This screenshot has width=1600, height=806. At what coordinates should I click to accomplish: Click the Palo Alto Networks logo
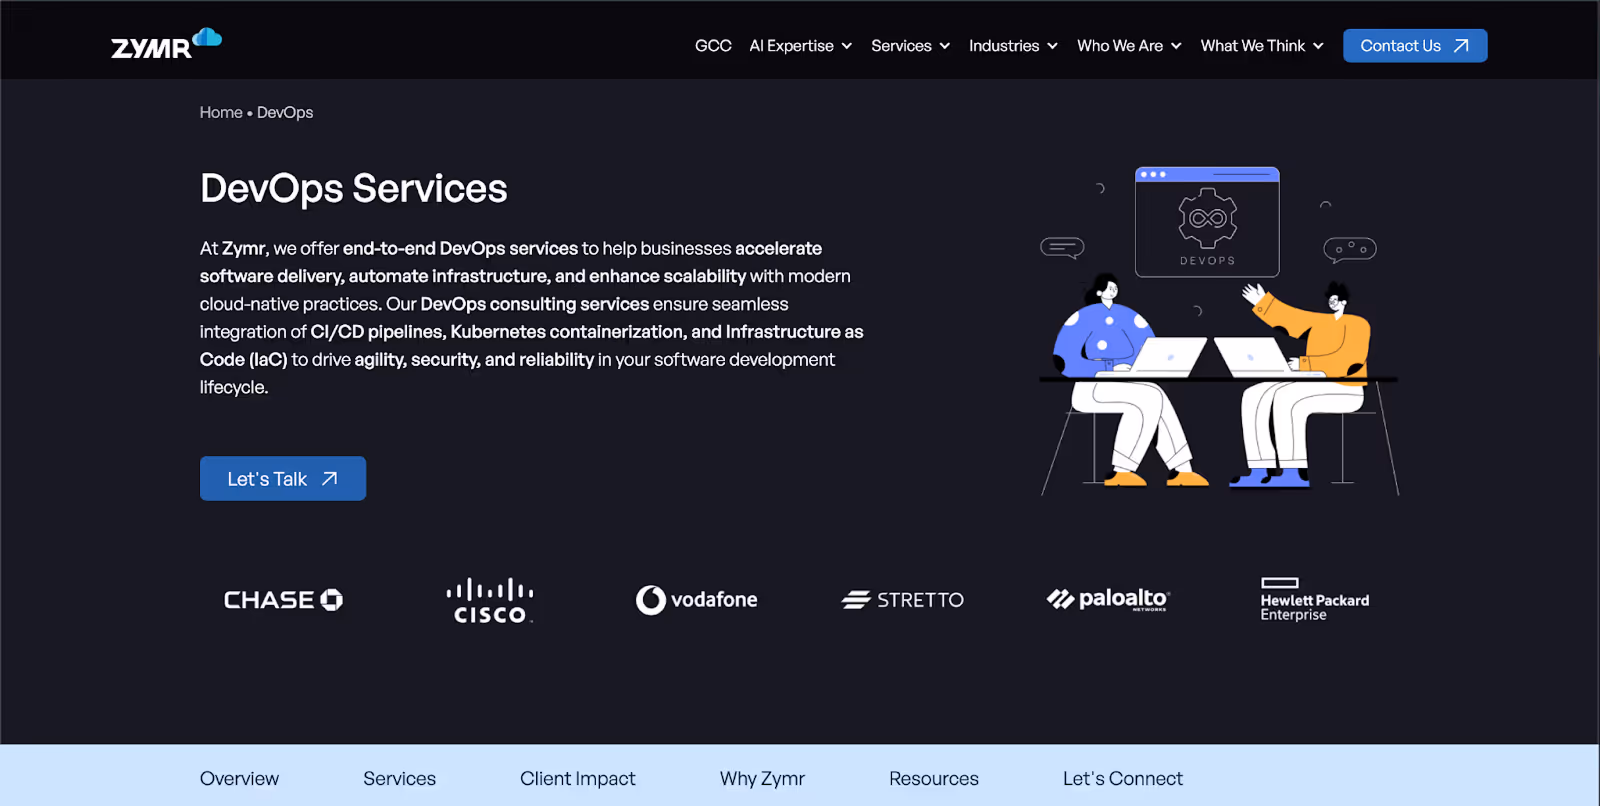[x=1108, y=599]
